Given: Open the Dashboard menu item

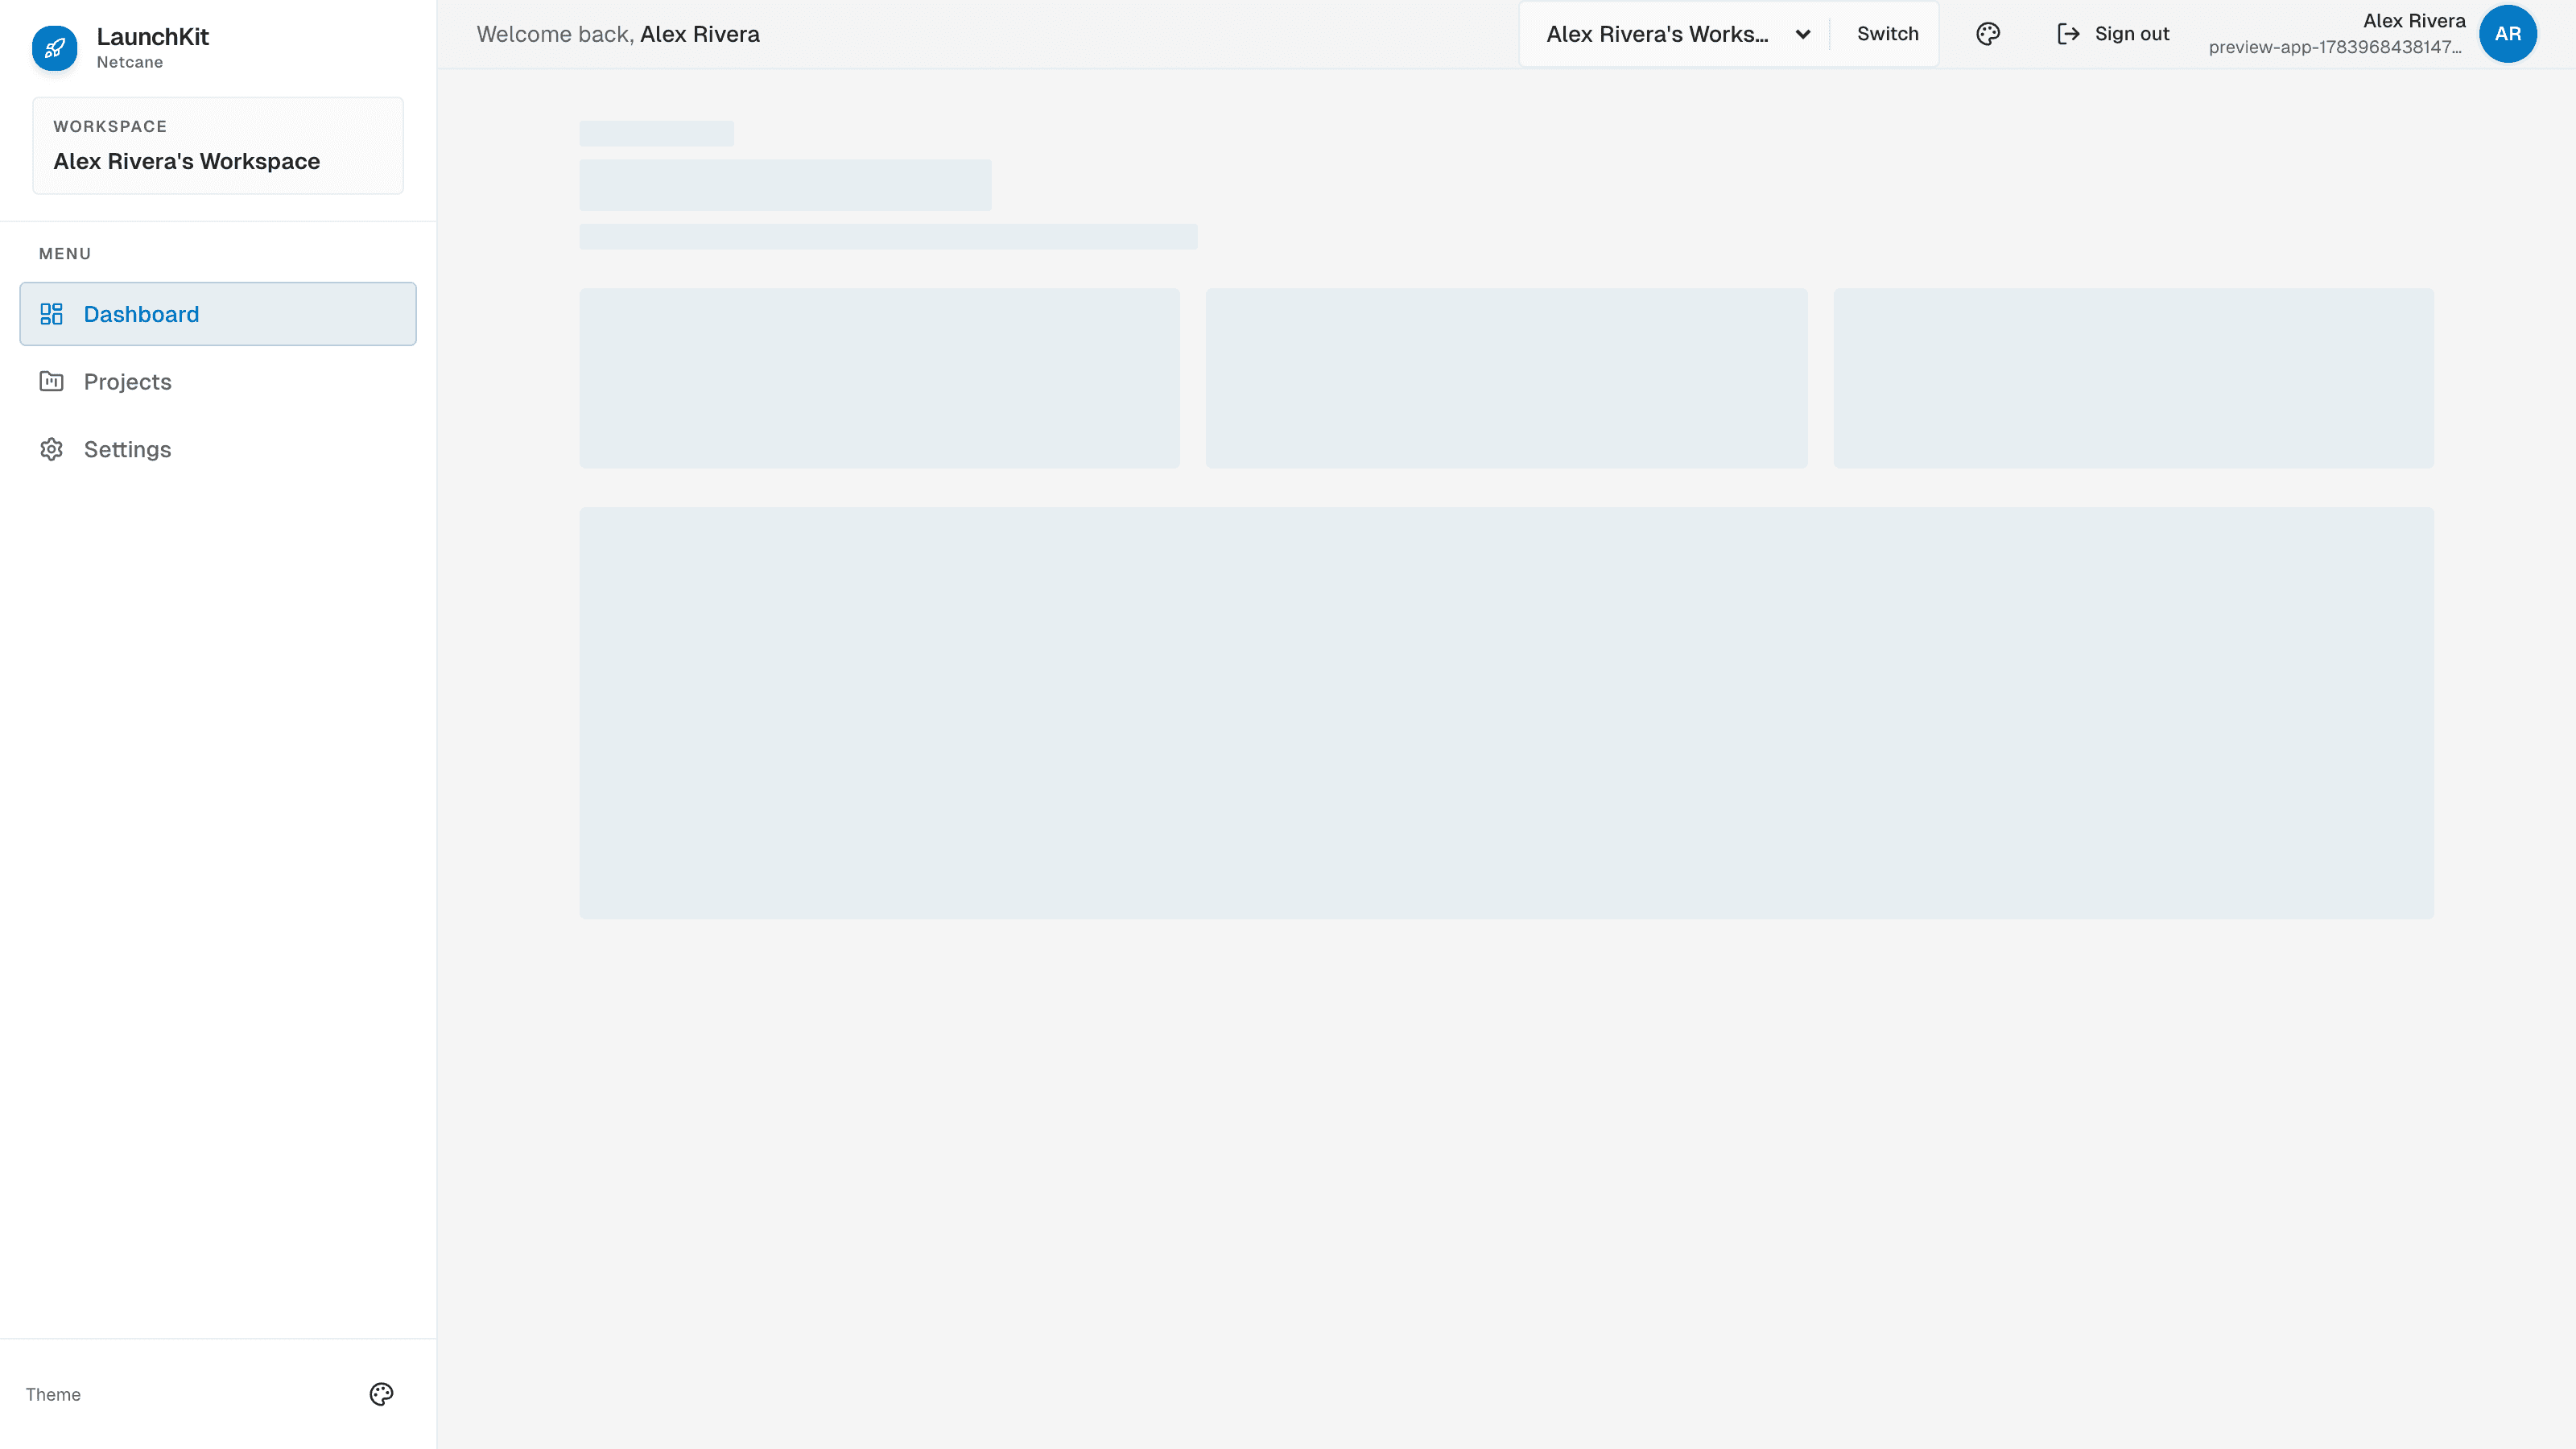Looking at the screenshot, I should coord(218,314).
